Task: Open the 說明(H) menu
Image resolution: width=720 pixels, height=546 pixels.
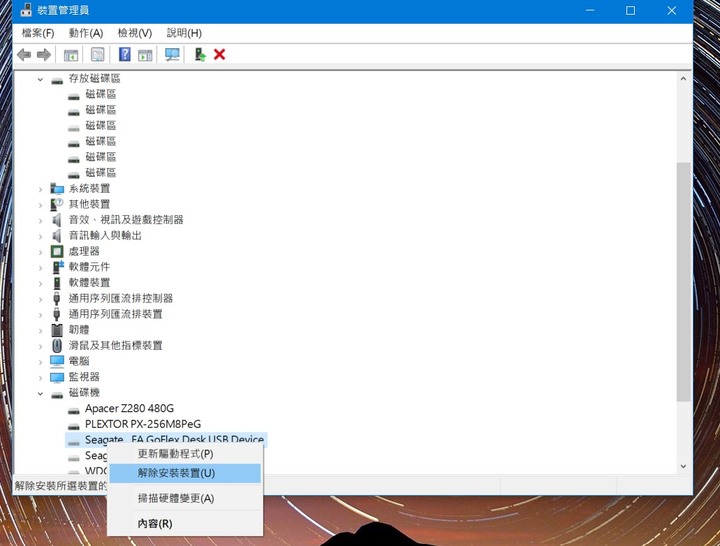Action: (184, 33)
